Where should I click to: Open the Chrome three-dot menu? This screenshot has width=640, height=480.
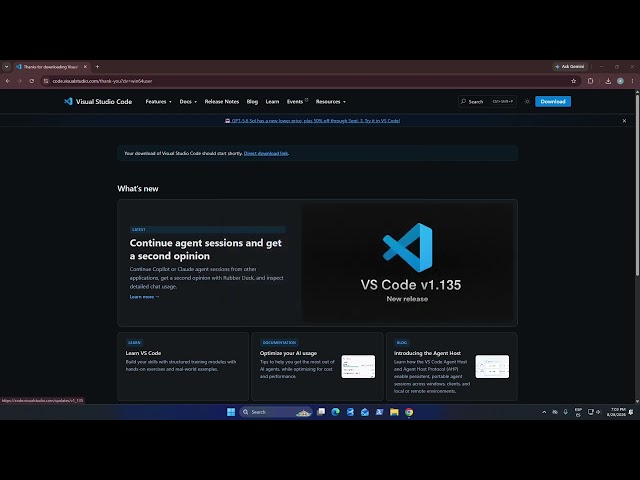tap(632, 81)
